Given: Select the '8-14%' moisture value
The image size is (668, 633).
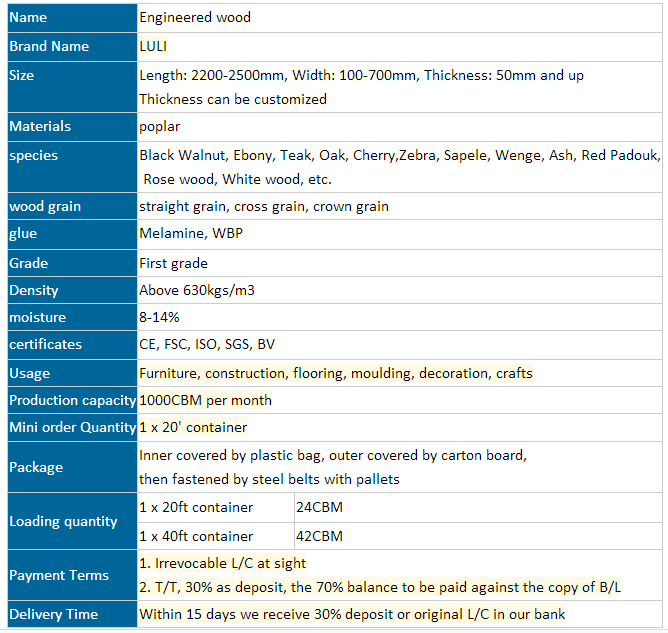Looking at the screenshot, I should click(159, 317).
